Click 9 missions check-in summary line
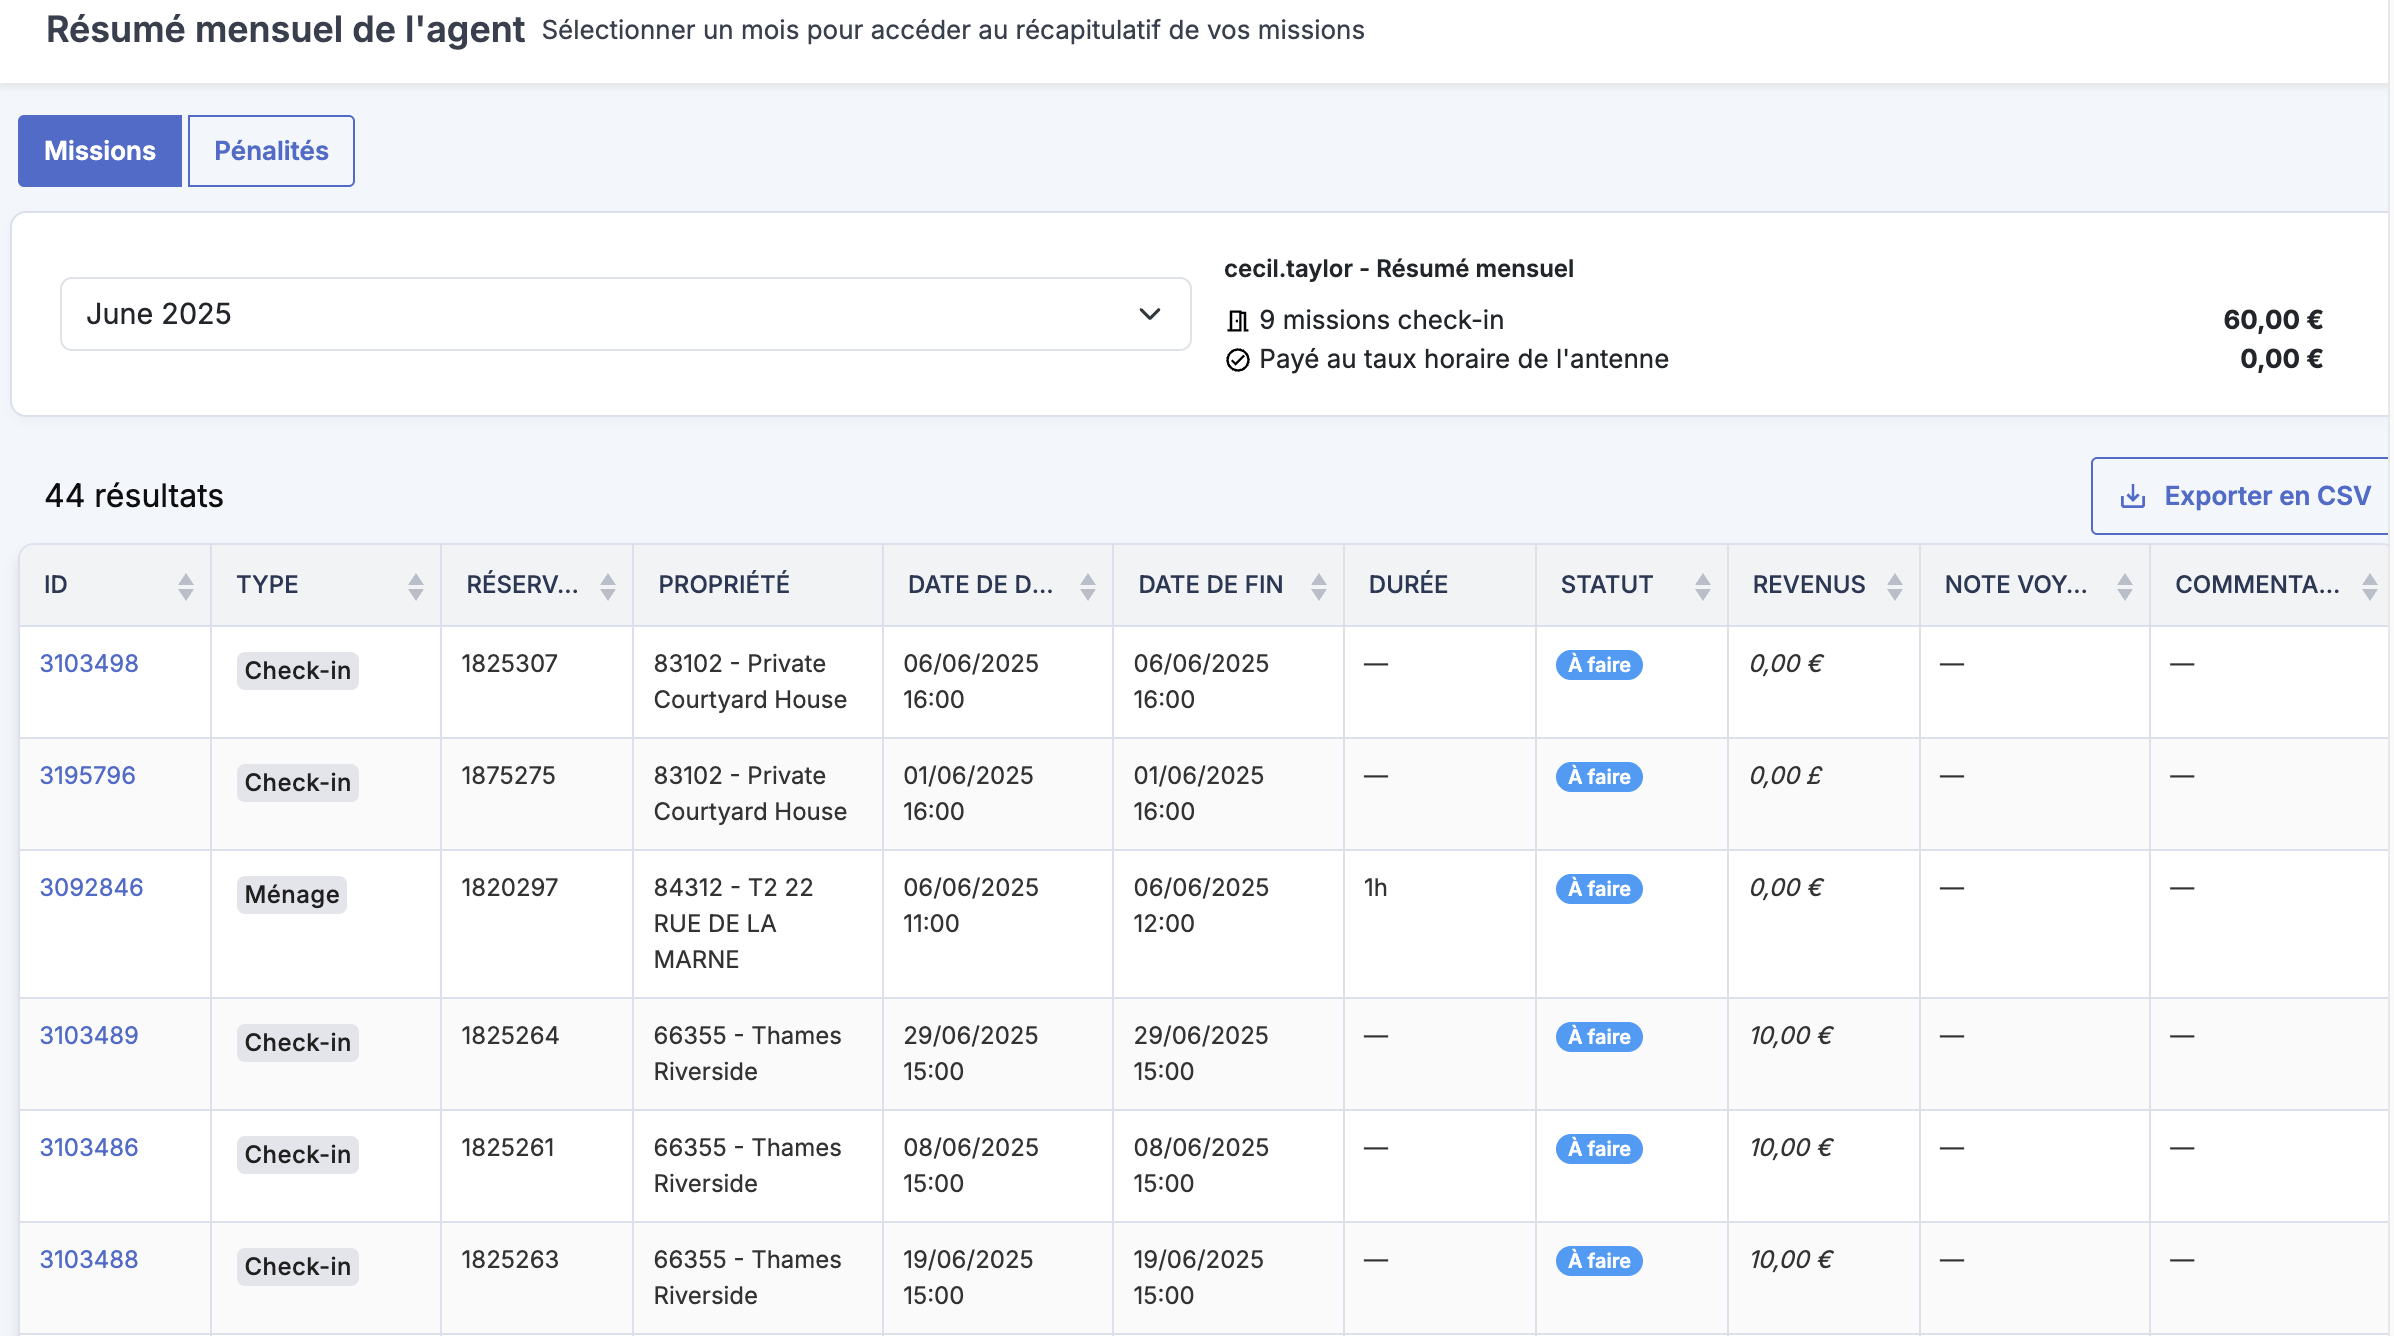 pyautogui.click(x=1381, y=320)
